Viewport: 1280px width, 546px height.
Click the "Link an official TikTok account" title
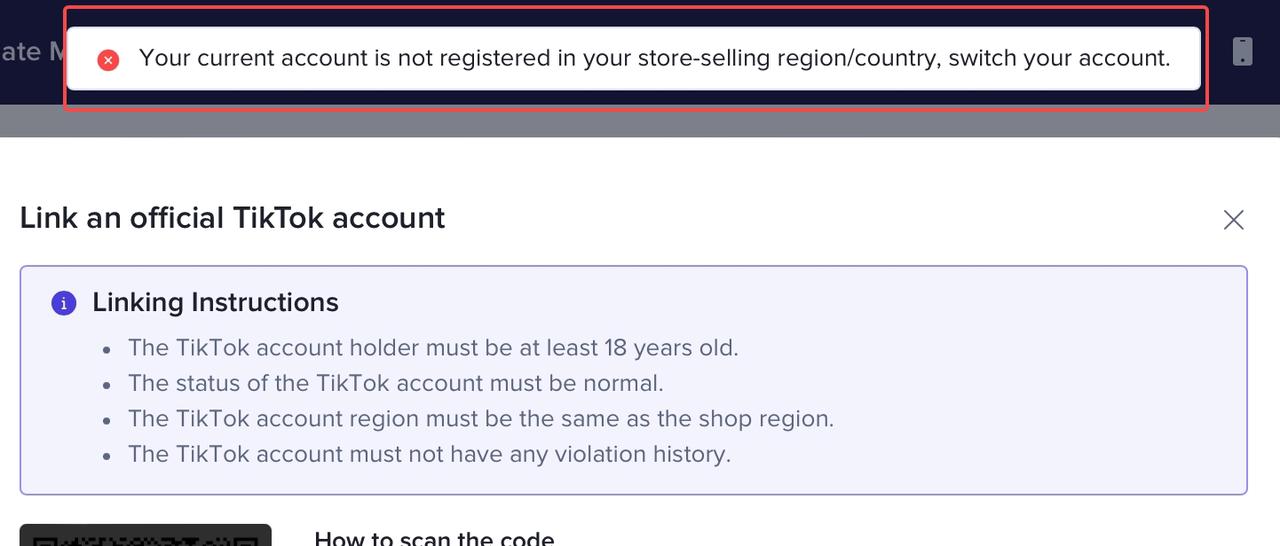[x=233, y=218]
